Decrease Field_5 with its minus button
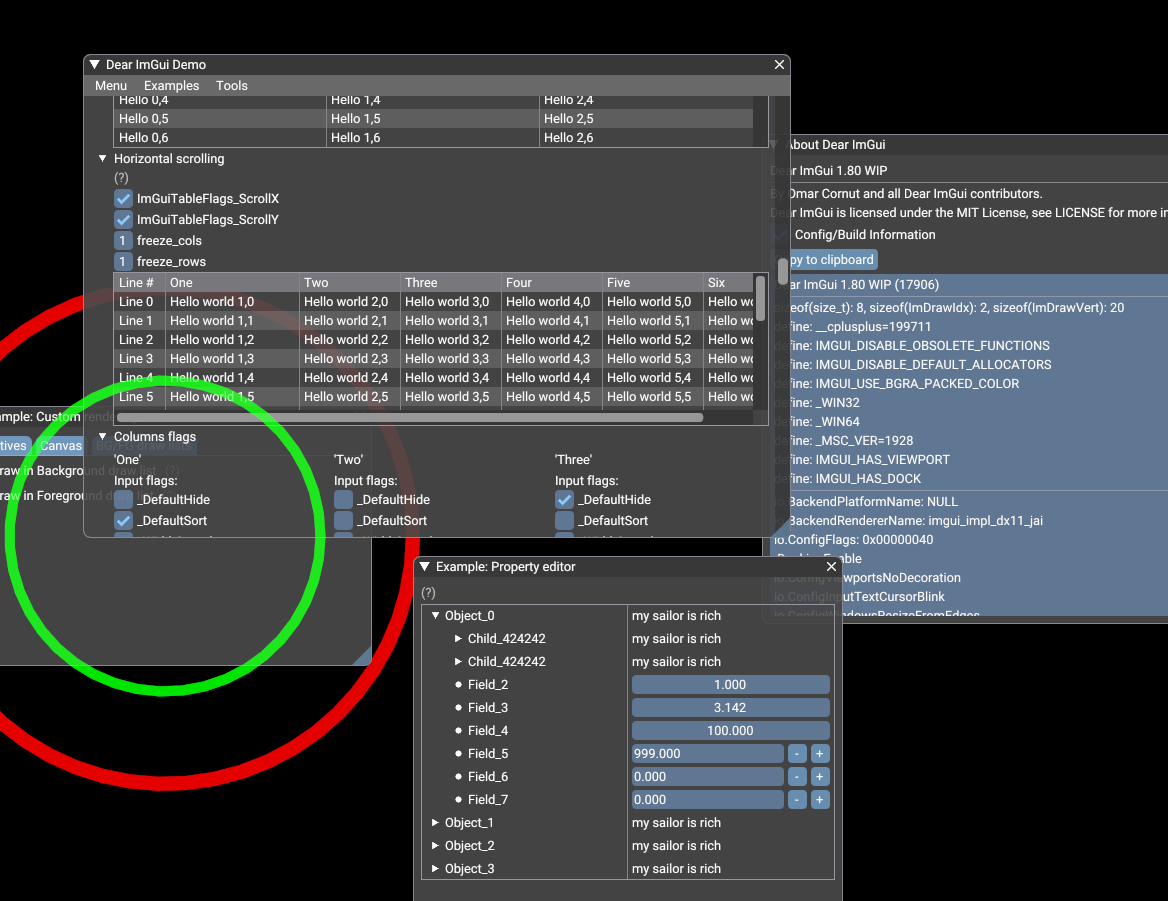The height and width of the screenshot is (901, 1168). pyautogui.click(x=797, y=754)
